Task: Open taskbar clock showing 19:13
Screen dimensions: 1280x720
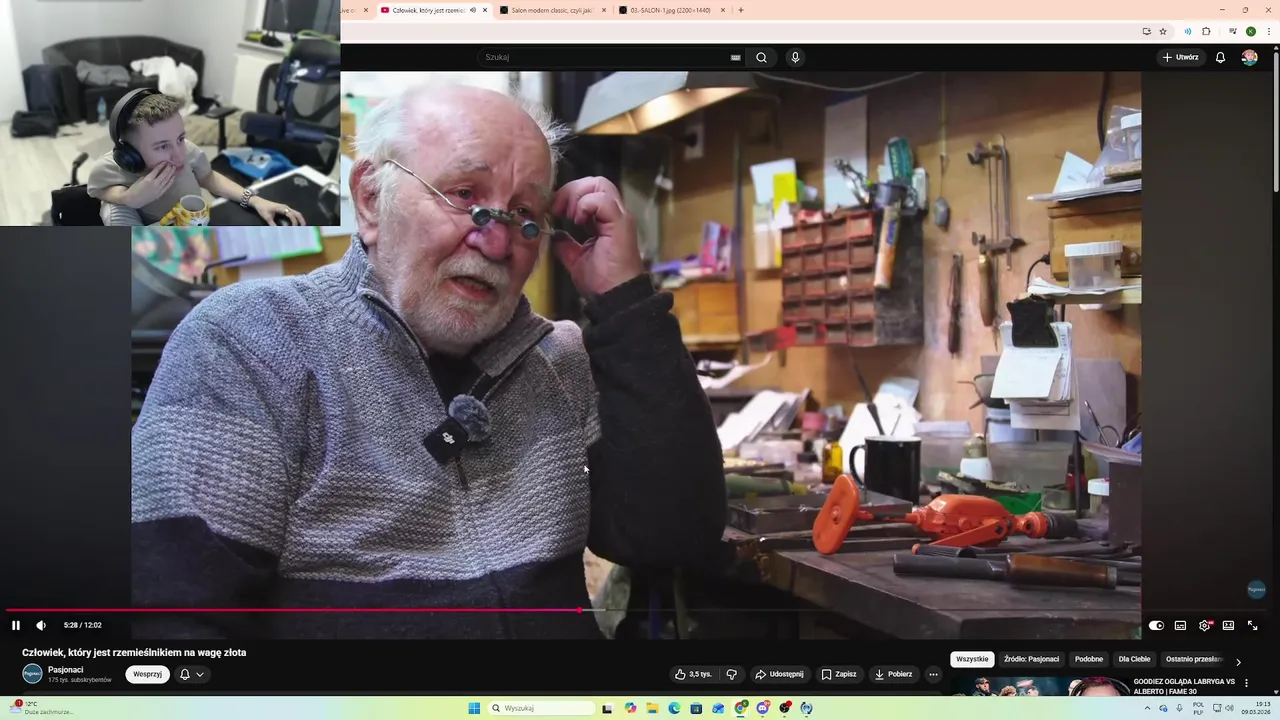Action: click(1255, 708)
